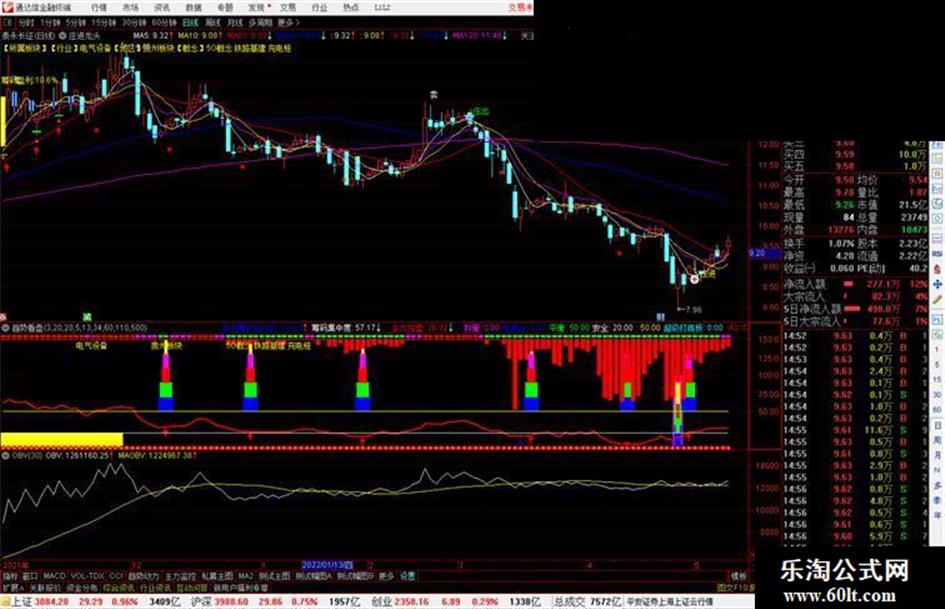Select the 周 shortcut in right toolbar
945x609 pixels.
[937, 440]
